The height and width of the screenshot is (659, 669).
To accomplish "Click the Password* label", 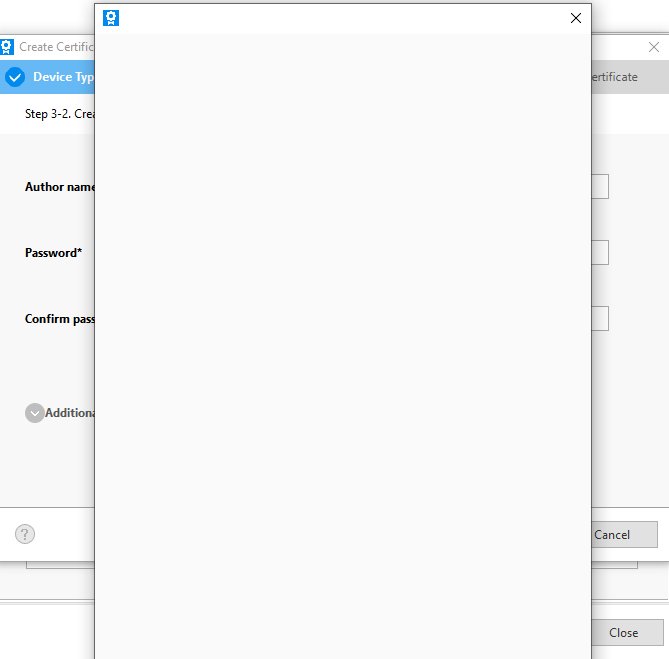I will point(53,253).
